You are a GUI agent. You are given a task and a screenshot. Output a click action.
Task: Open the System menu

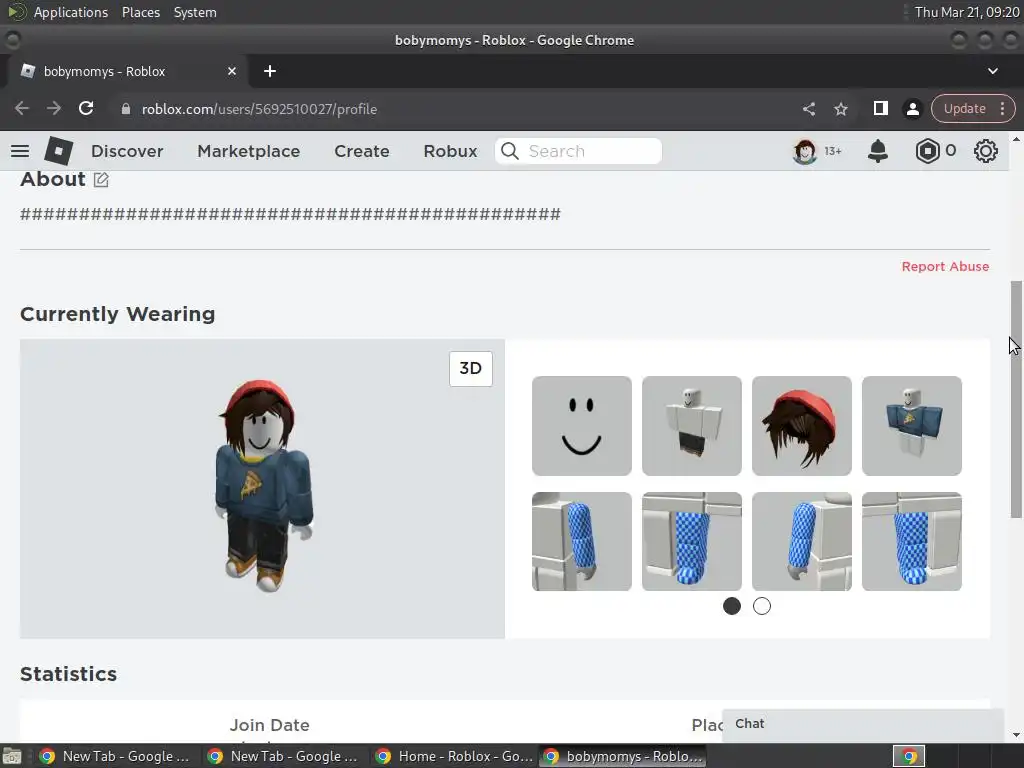[195, 12]
